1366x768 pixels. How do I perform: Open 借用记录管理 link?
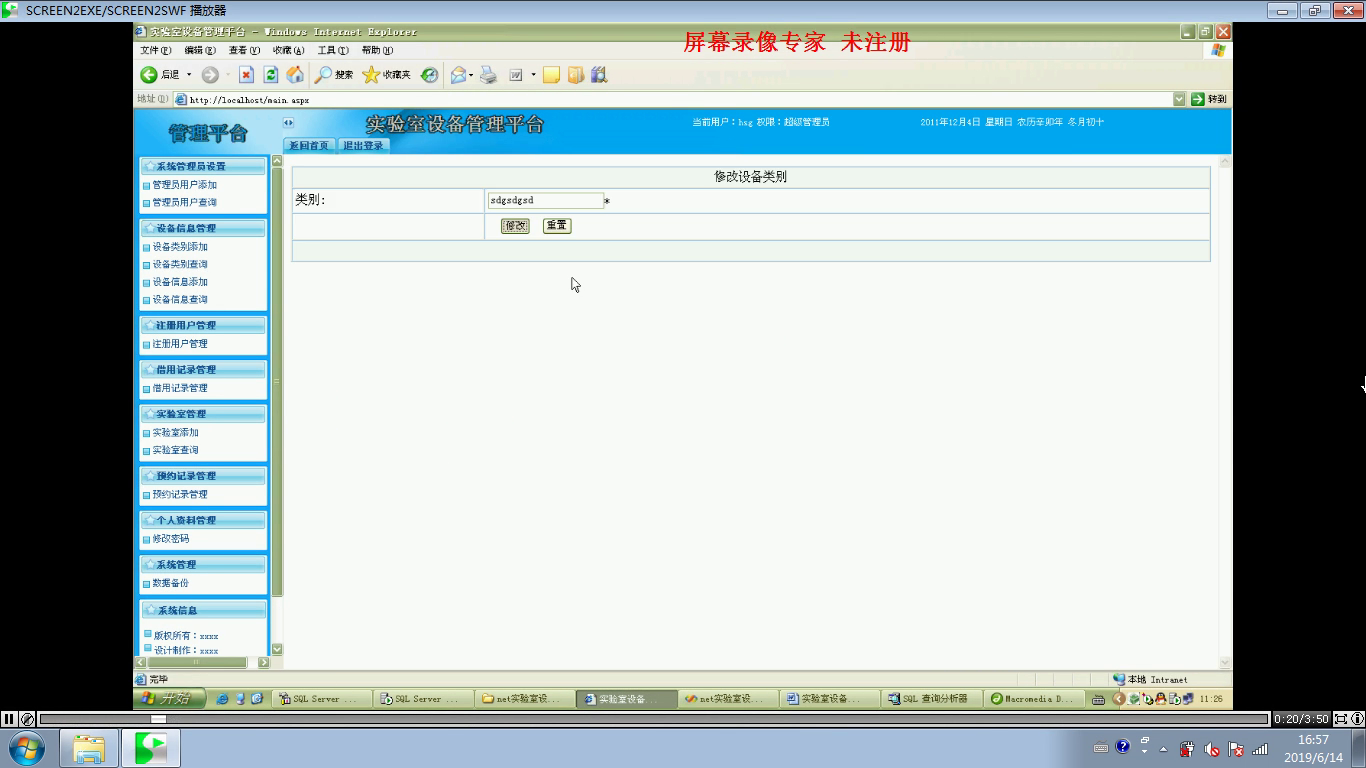tap(180, 388)
